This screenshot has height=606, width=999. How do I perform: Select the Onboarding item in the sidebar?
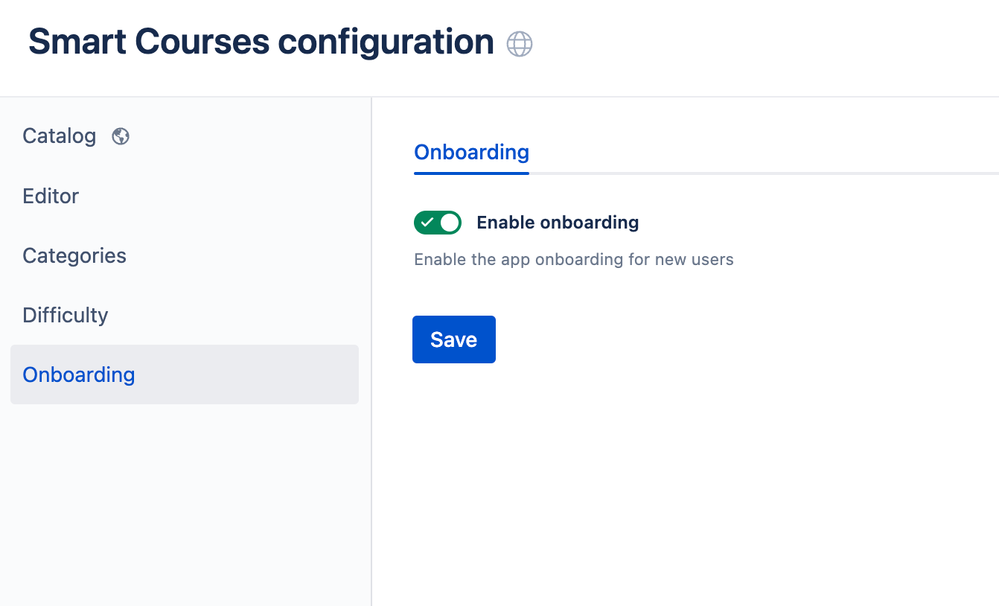tap(79, 375)
